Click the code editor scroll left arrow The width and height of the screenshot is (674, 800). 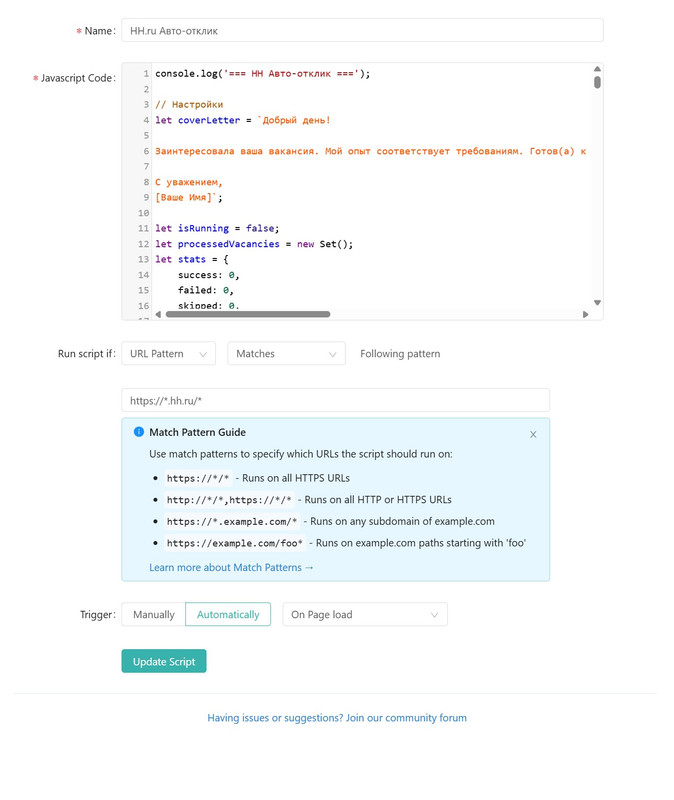click(x=158, y=314)
